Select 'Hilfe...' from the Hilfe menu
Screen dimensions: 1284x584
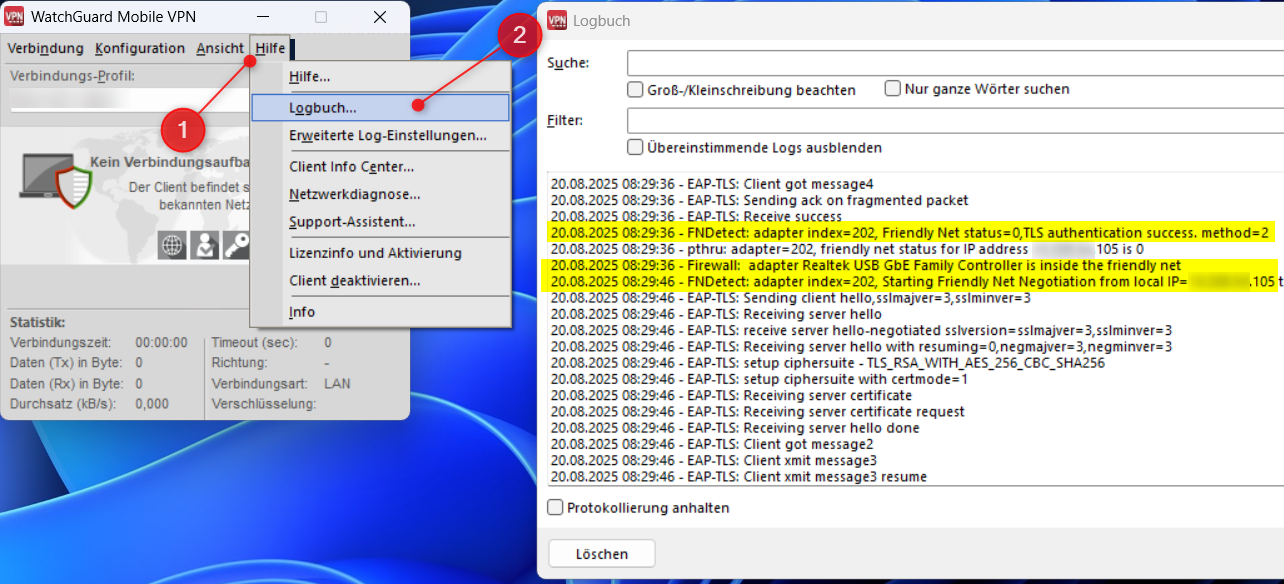[x=380, y=77]
